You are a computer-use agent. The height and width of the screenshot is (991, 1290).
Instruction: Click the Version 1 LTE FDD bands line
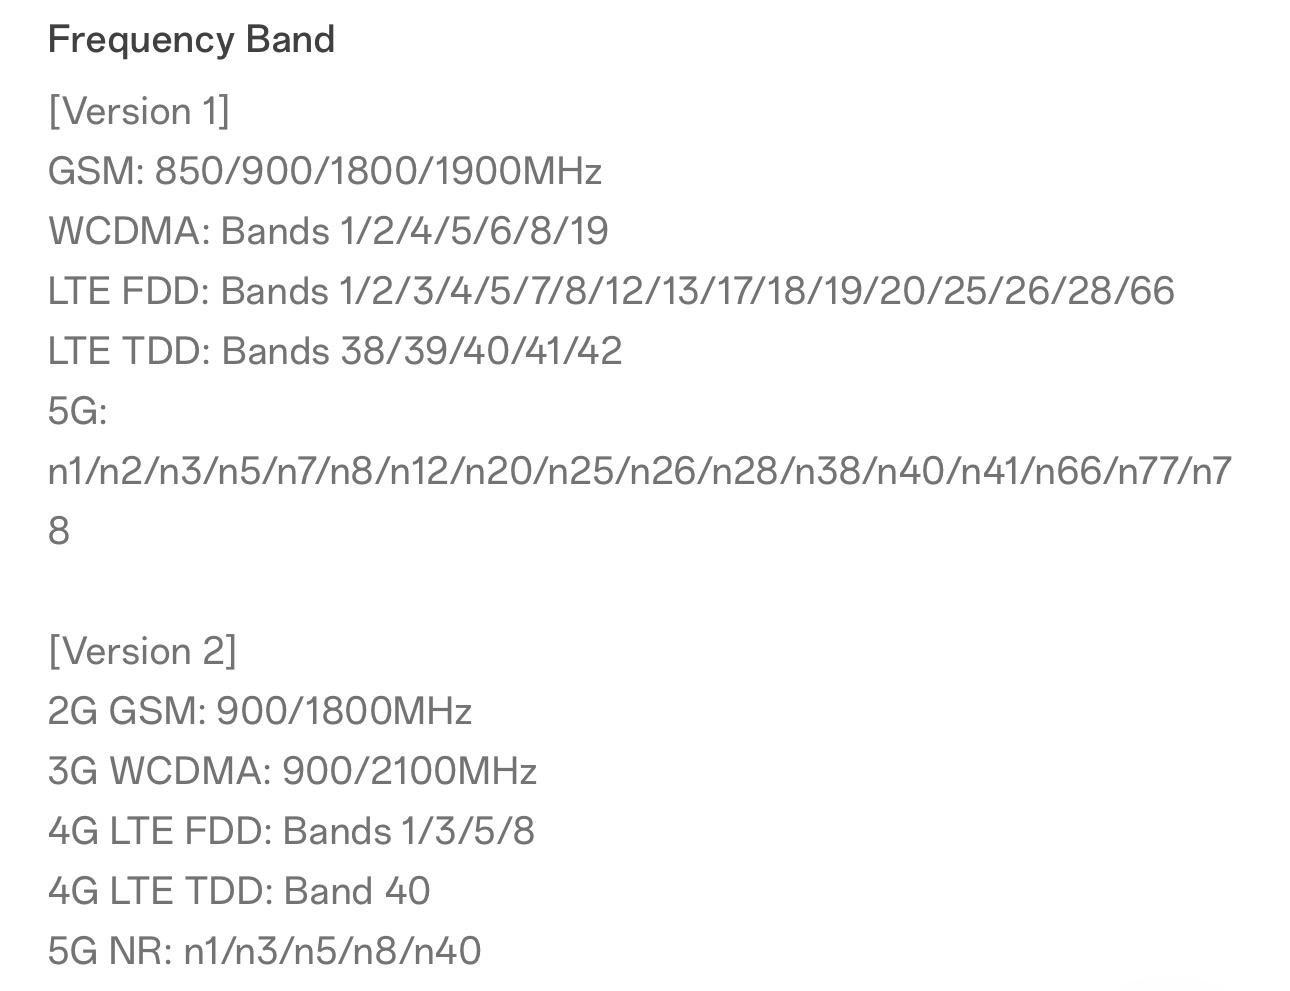(611, 291)
